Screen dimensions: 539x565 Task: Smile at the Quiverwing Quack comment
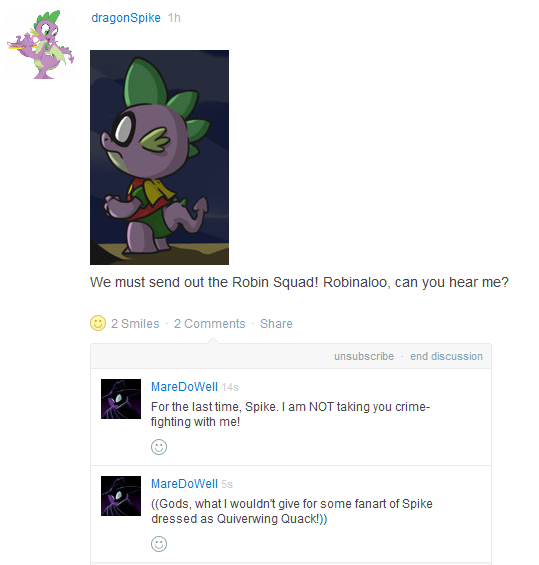[x=159, y=544]
